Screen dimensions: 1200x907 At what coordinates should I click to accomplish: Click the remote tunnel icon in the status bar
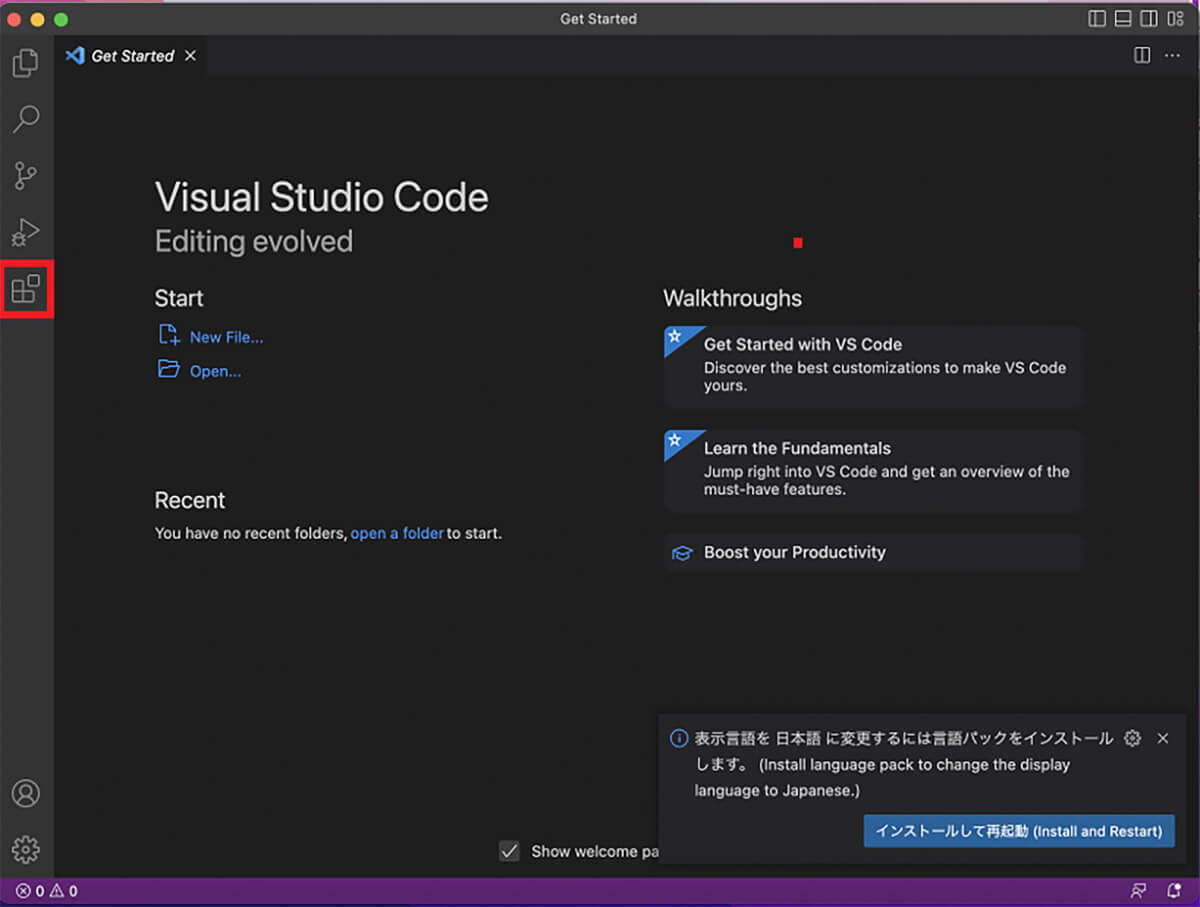(x=1139, y=888)
